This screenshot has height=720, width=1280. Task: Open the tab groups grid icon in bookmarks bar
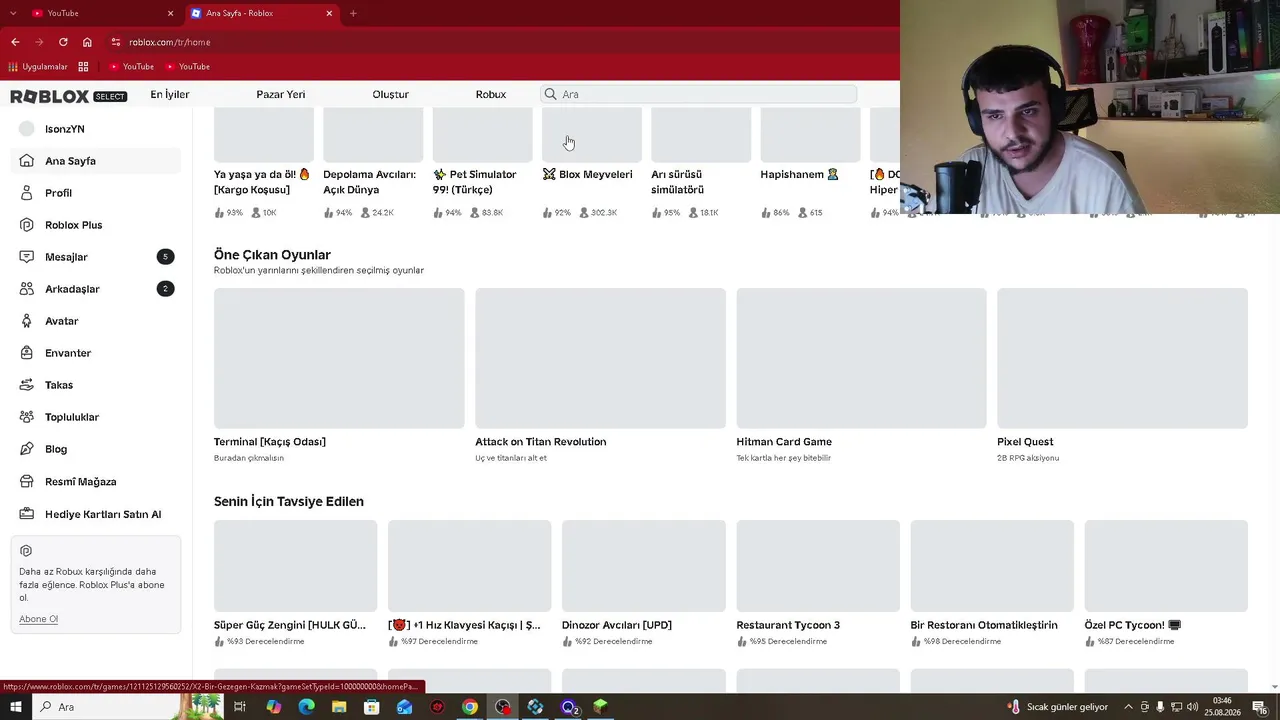coord(83,67)
